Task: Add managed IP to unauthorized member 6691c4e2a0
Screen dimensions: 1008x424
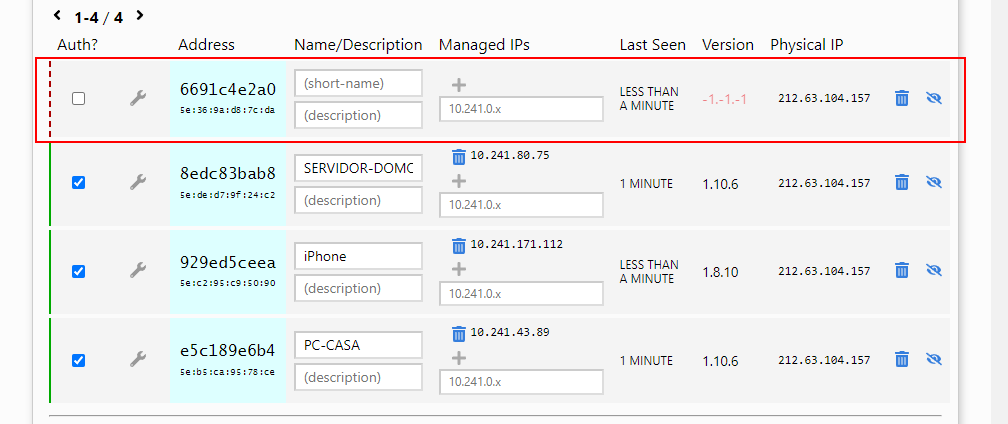Action: [459, 85]
